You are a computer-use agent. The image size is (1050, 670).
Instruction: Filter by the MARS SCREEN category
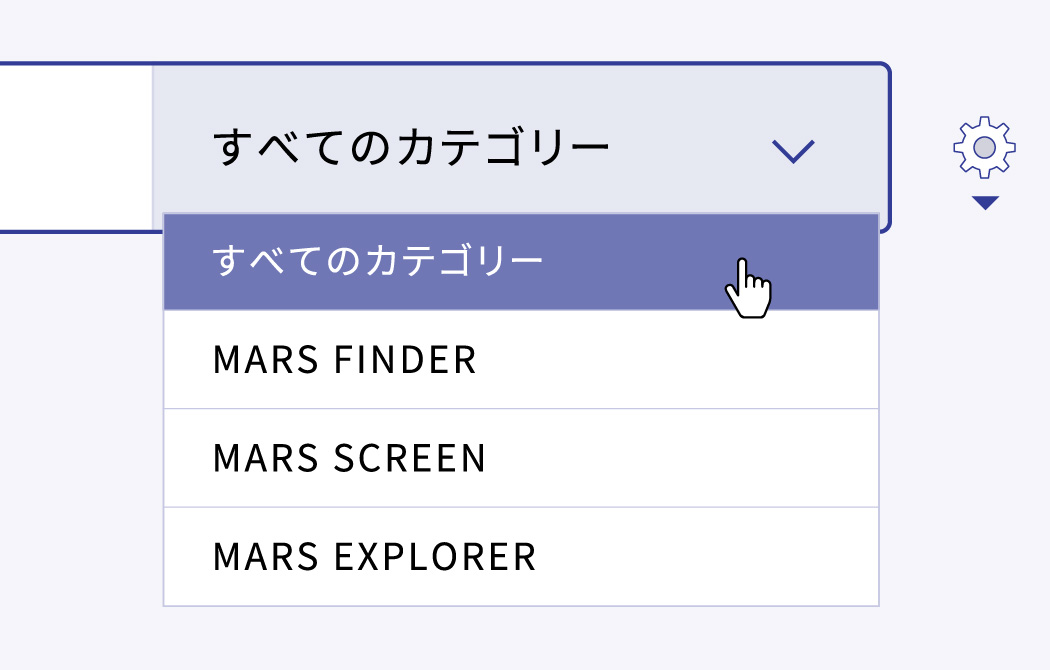coord(521,458)
